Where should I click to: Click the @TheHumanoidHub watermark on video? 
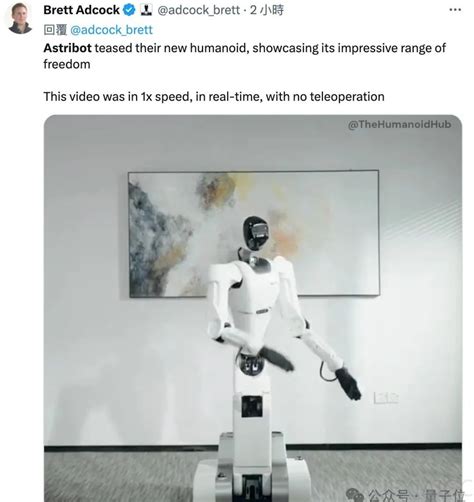[x=399, y=124]
